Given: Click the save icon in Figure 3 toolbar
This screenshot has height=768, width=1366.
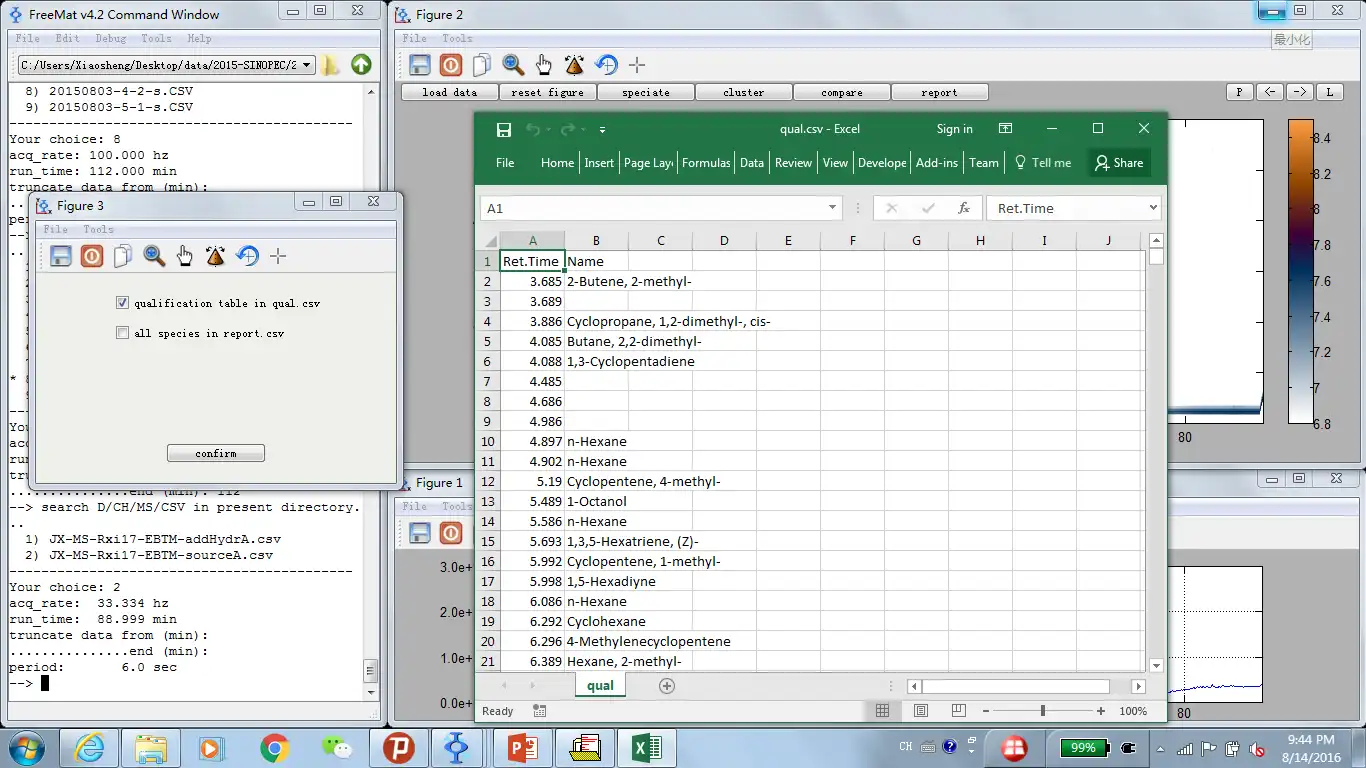Looking at the screenshot, I should click(x=61, y=256).
